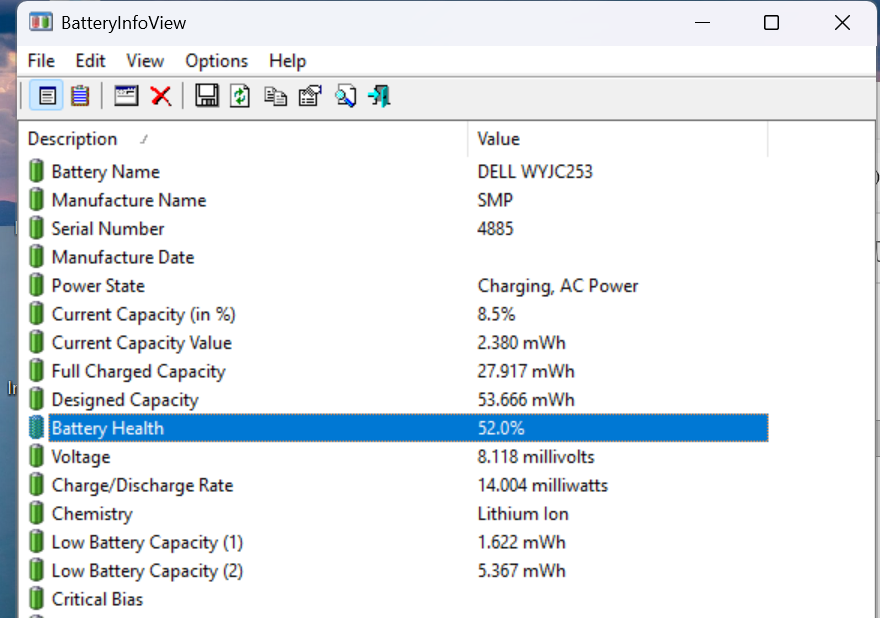The height and width of the screenshot is (618, 880).
Task: Select the Manufacture Name row label
Action: click(129, 200)
